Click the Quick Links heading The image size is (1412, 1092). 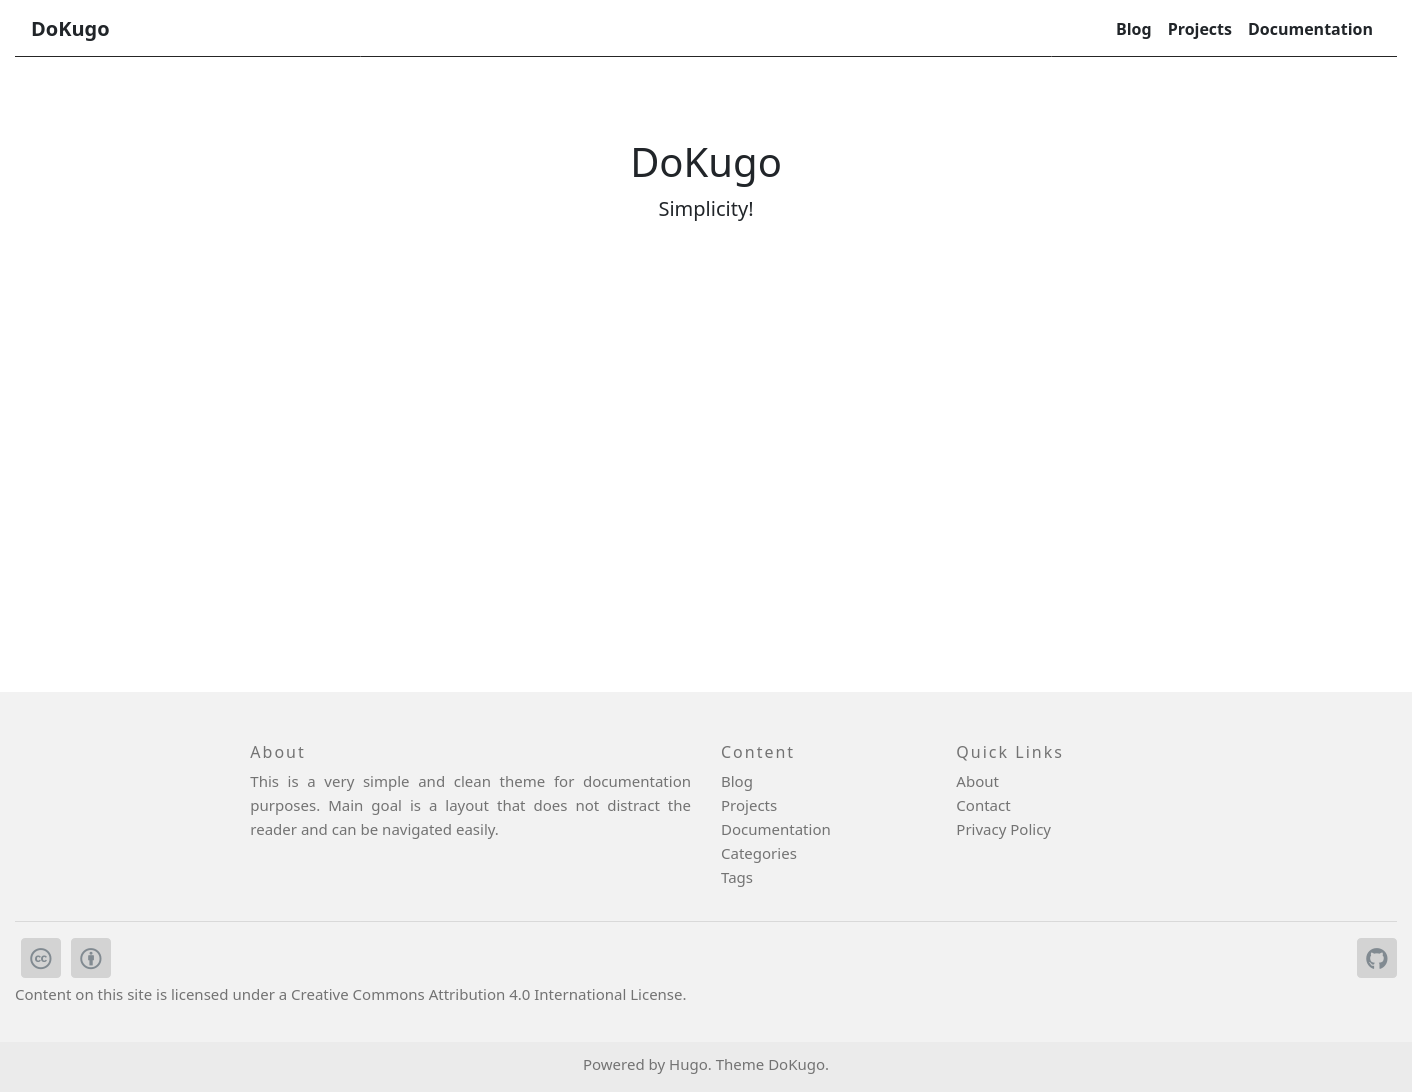point(1009,752)
